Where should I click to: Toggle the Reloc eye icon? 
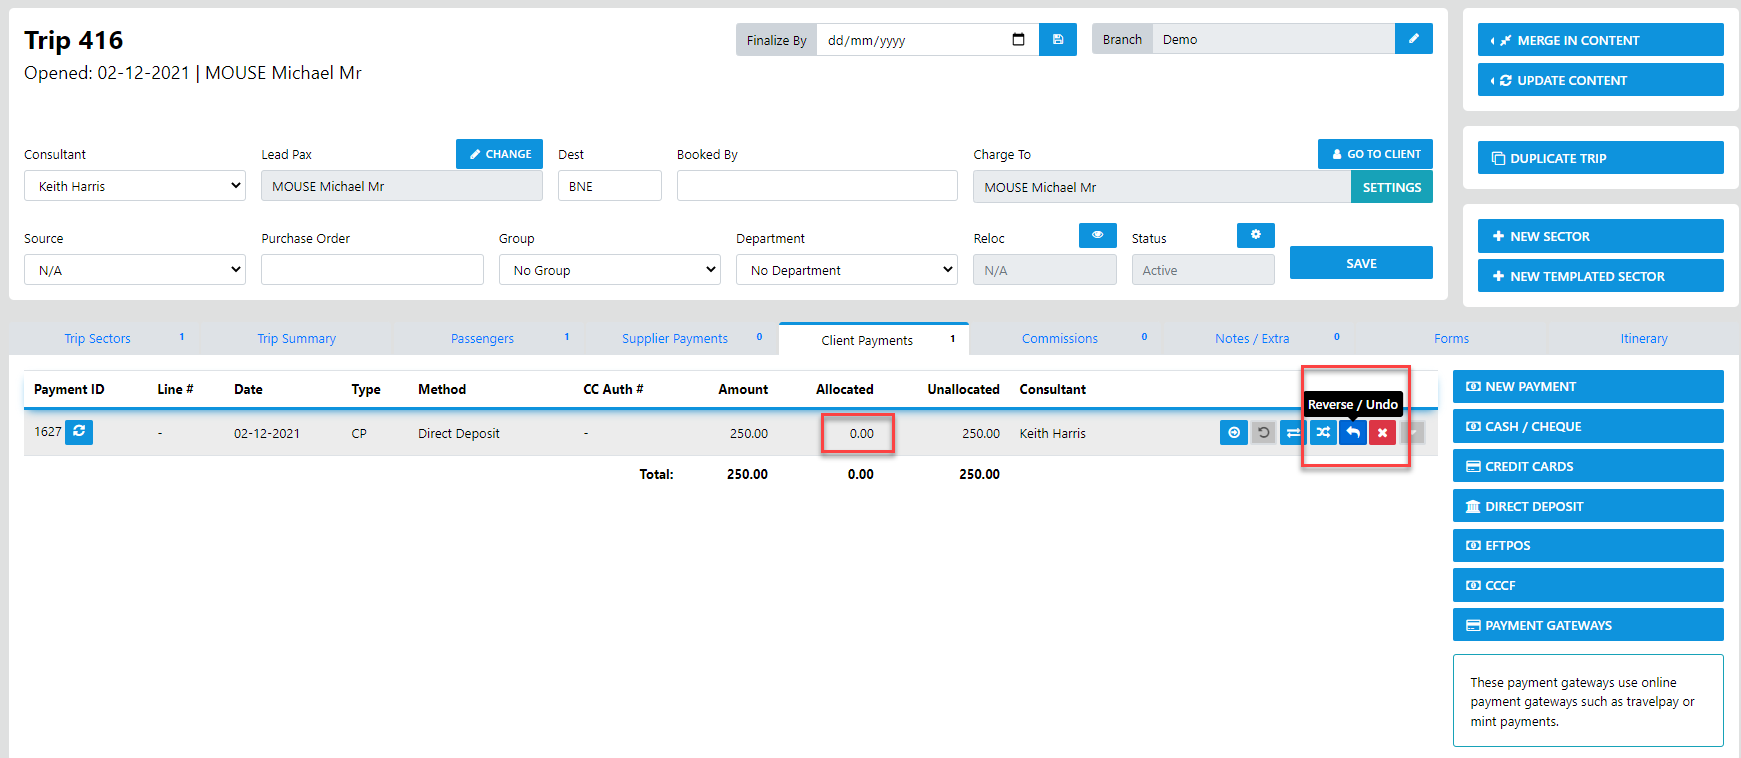pyautogui.click(x=1098, y=235)
